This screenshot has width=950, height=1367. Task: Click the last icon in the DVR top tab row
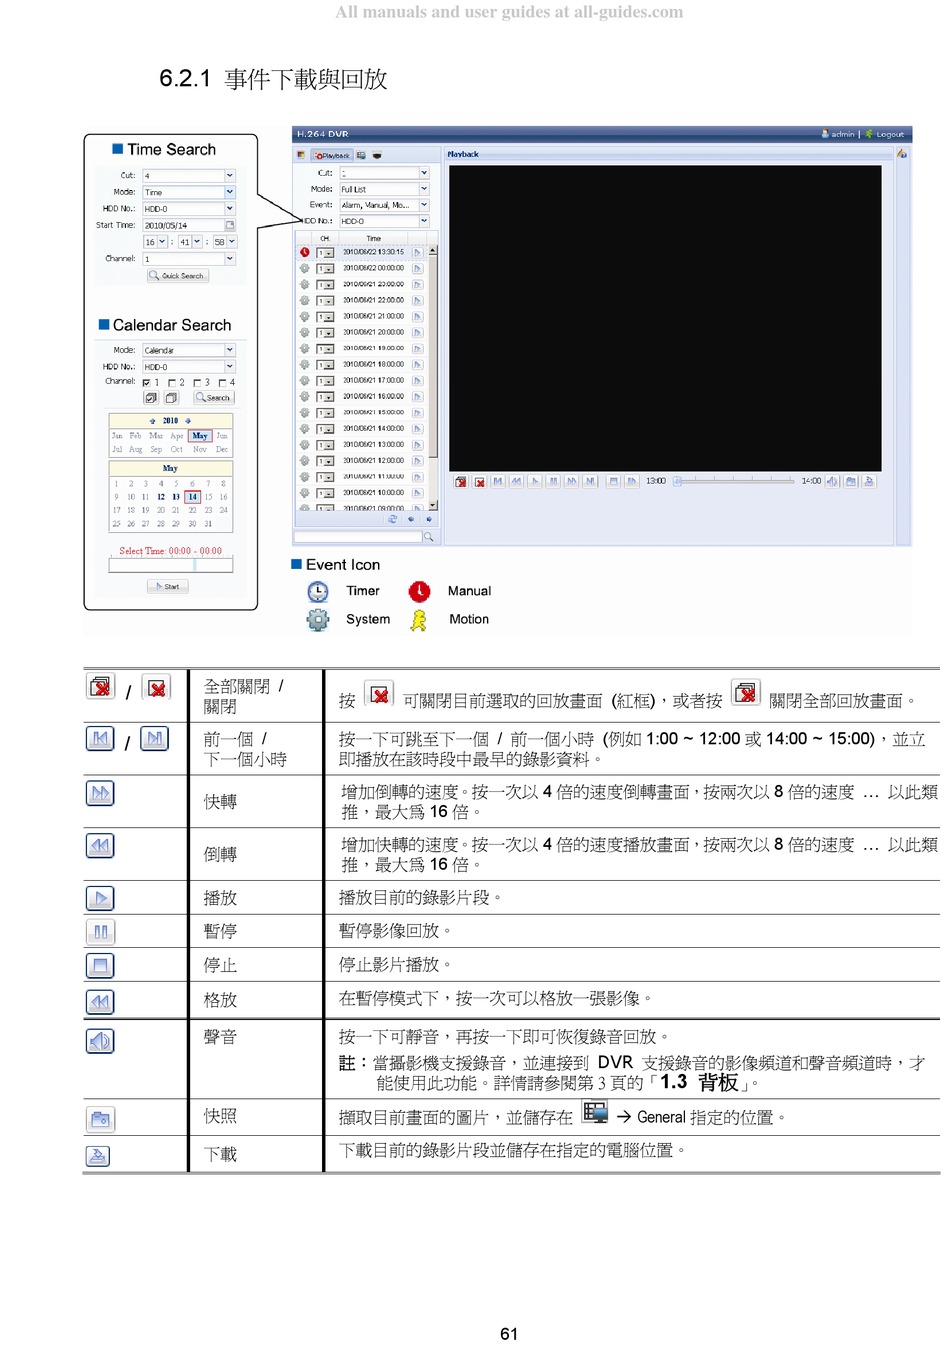pos(377,155)
